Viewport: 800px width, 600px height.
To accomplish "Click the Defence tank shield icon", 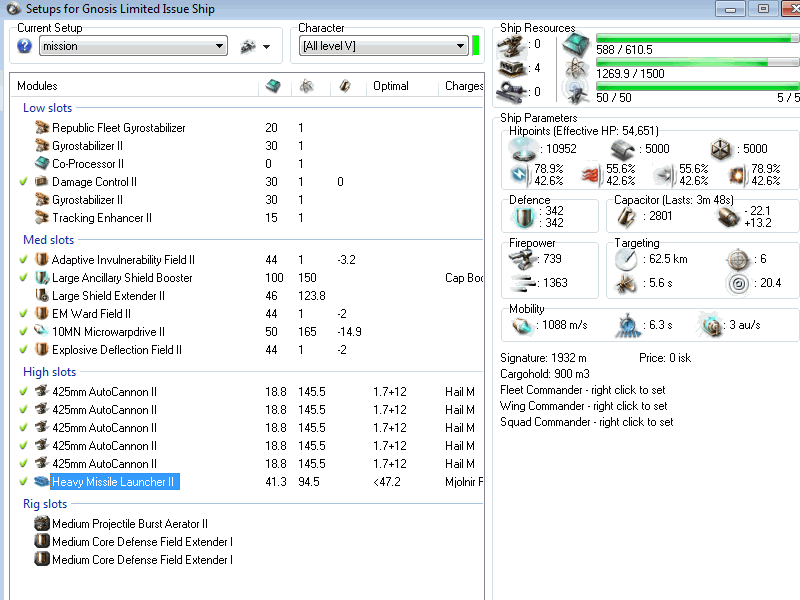I will point(523,217).
